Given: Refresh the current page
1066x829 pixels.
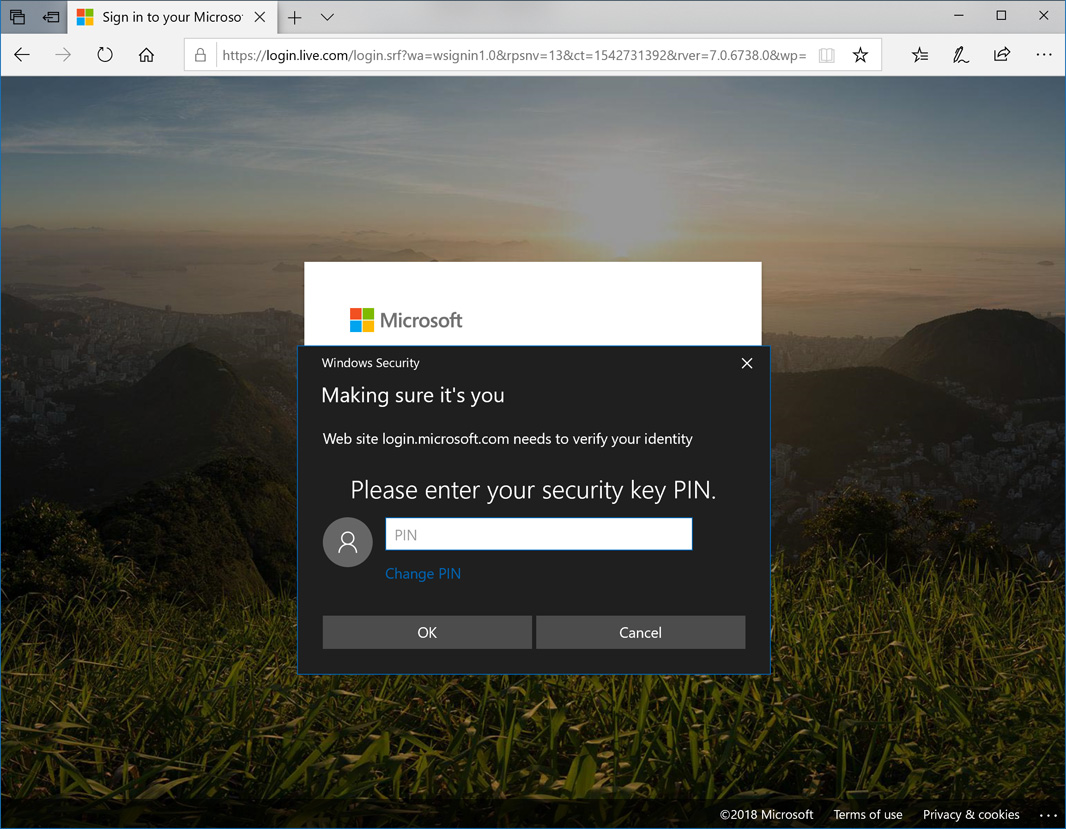Looking at the screenshot, I should tap(105, 55).
